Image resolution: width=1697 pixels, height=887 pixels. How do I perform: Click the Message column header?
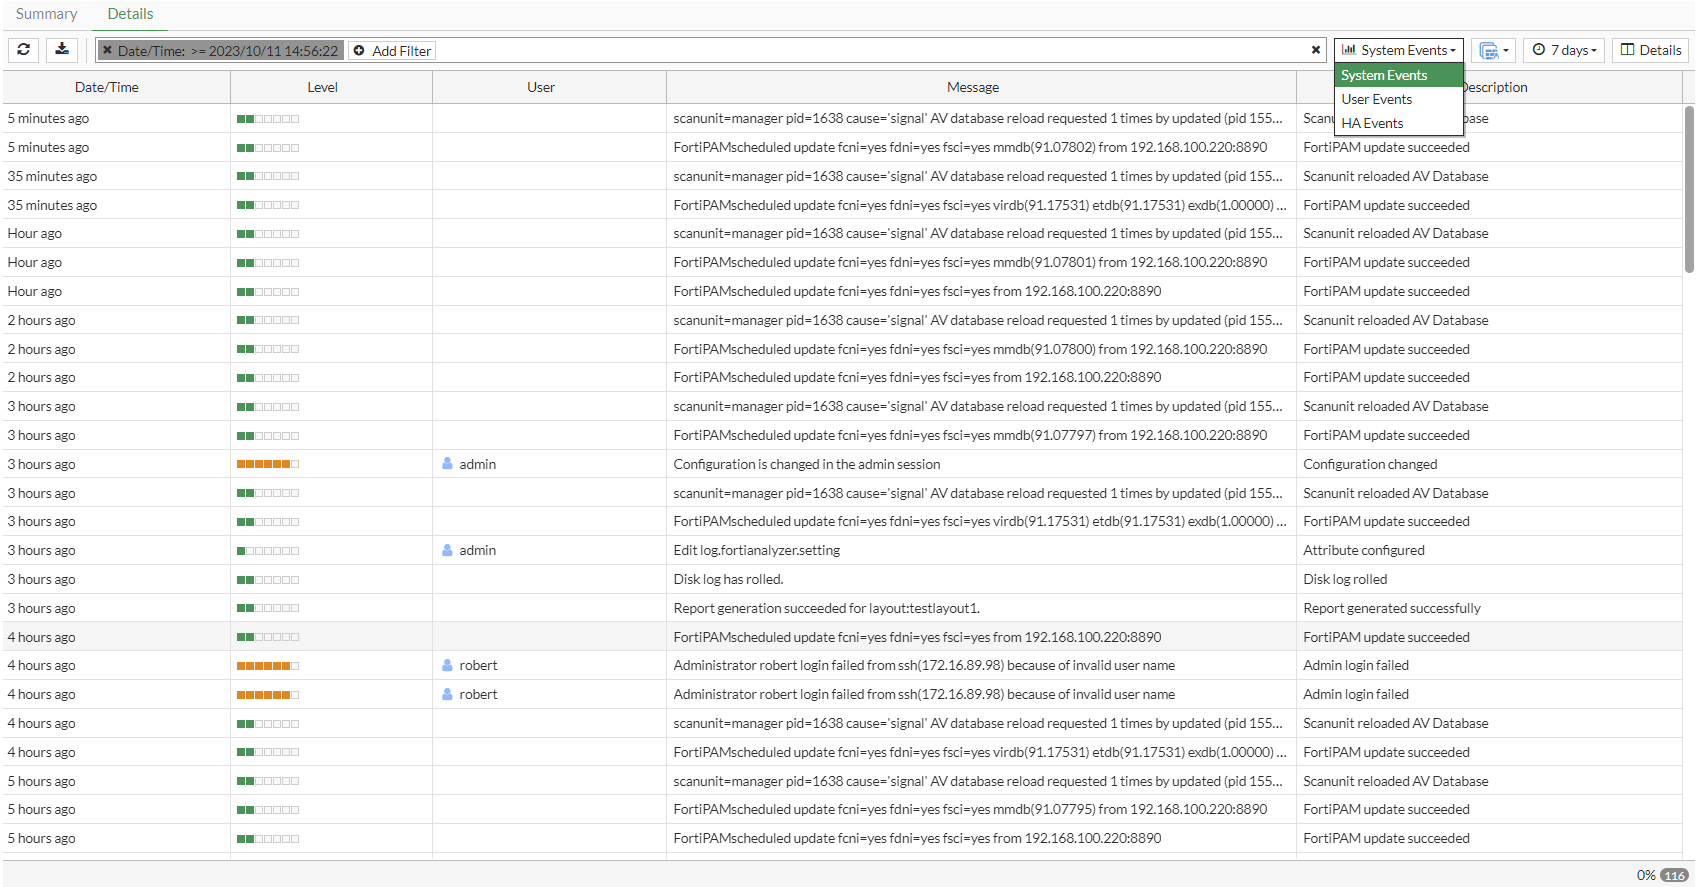click(982, 87)
